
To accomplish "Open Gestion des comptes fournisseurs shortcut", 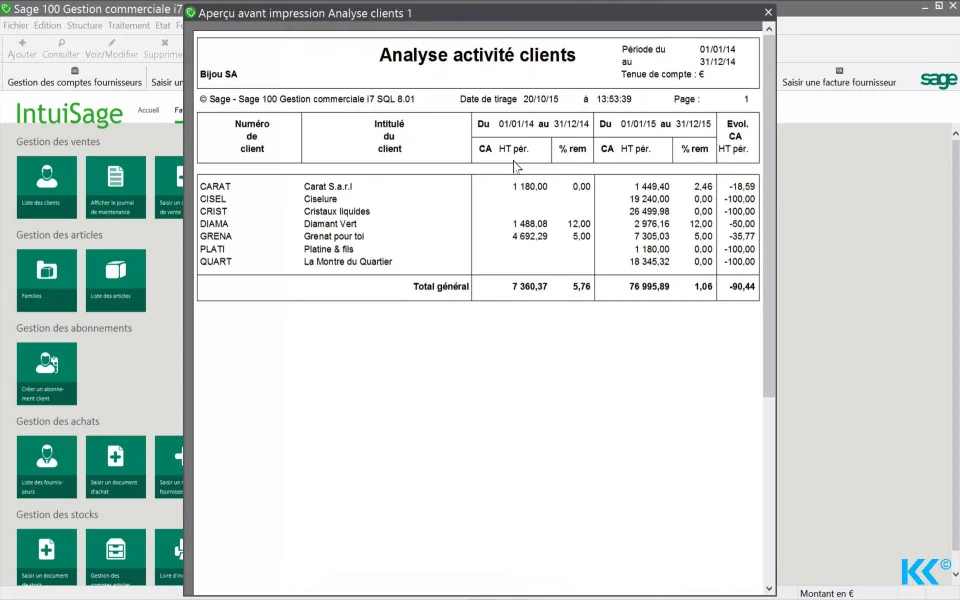I will 75,78.
